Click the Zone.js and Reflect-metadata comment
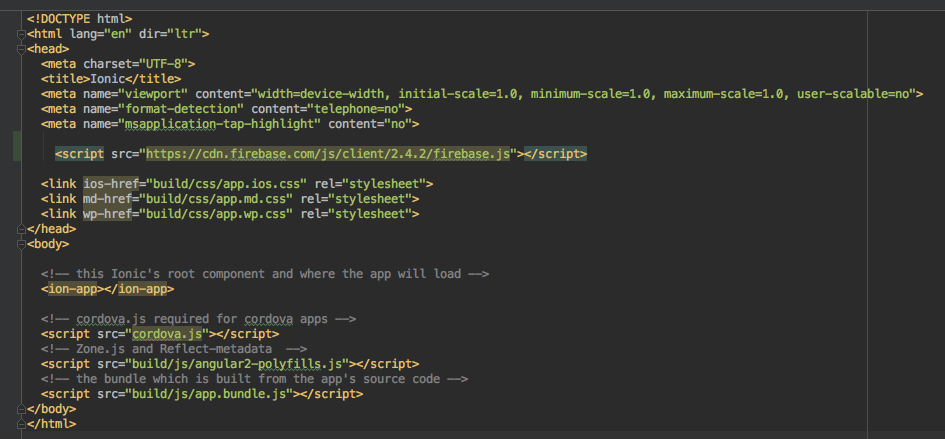Image resolution: width=945 pixels, height=439 pixels. 174,349
